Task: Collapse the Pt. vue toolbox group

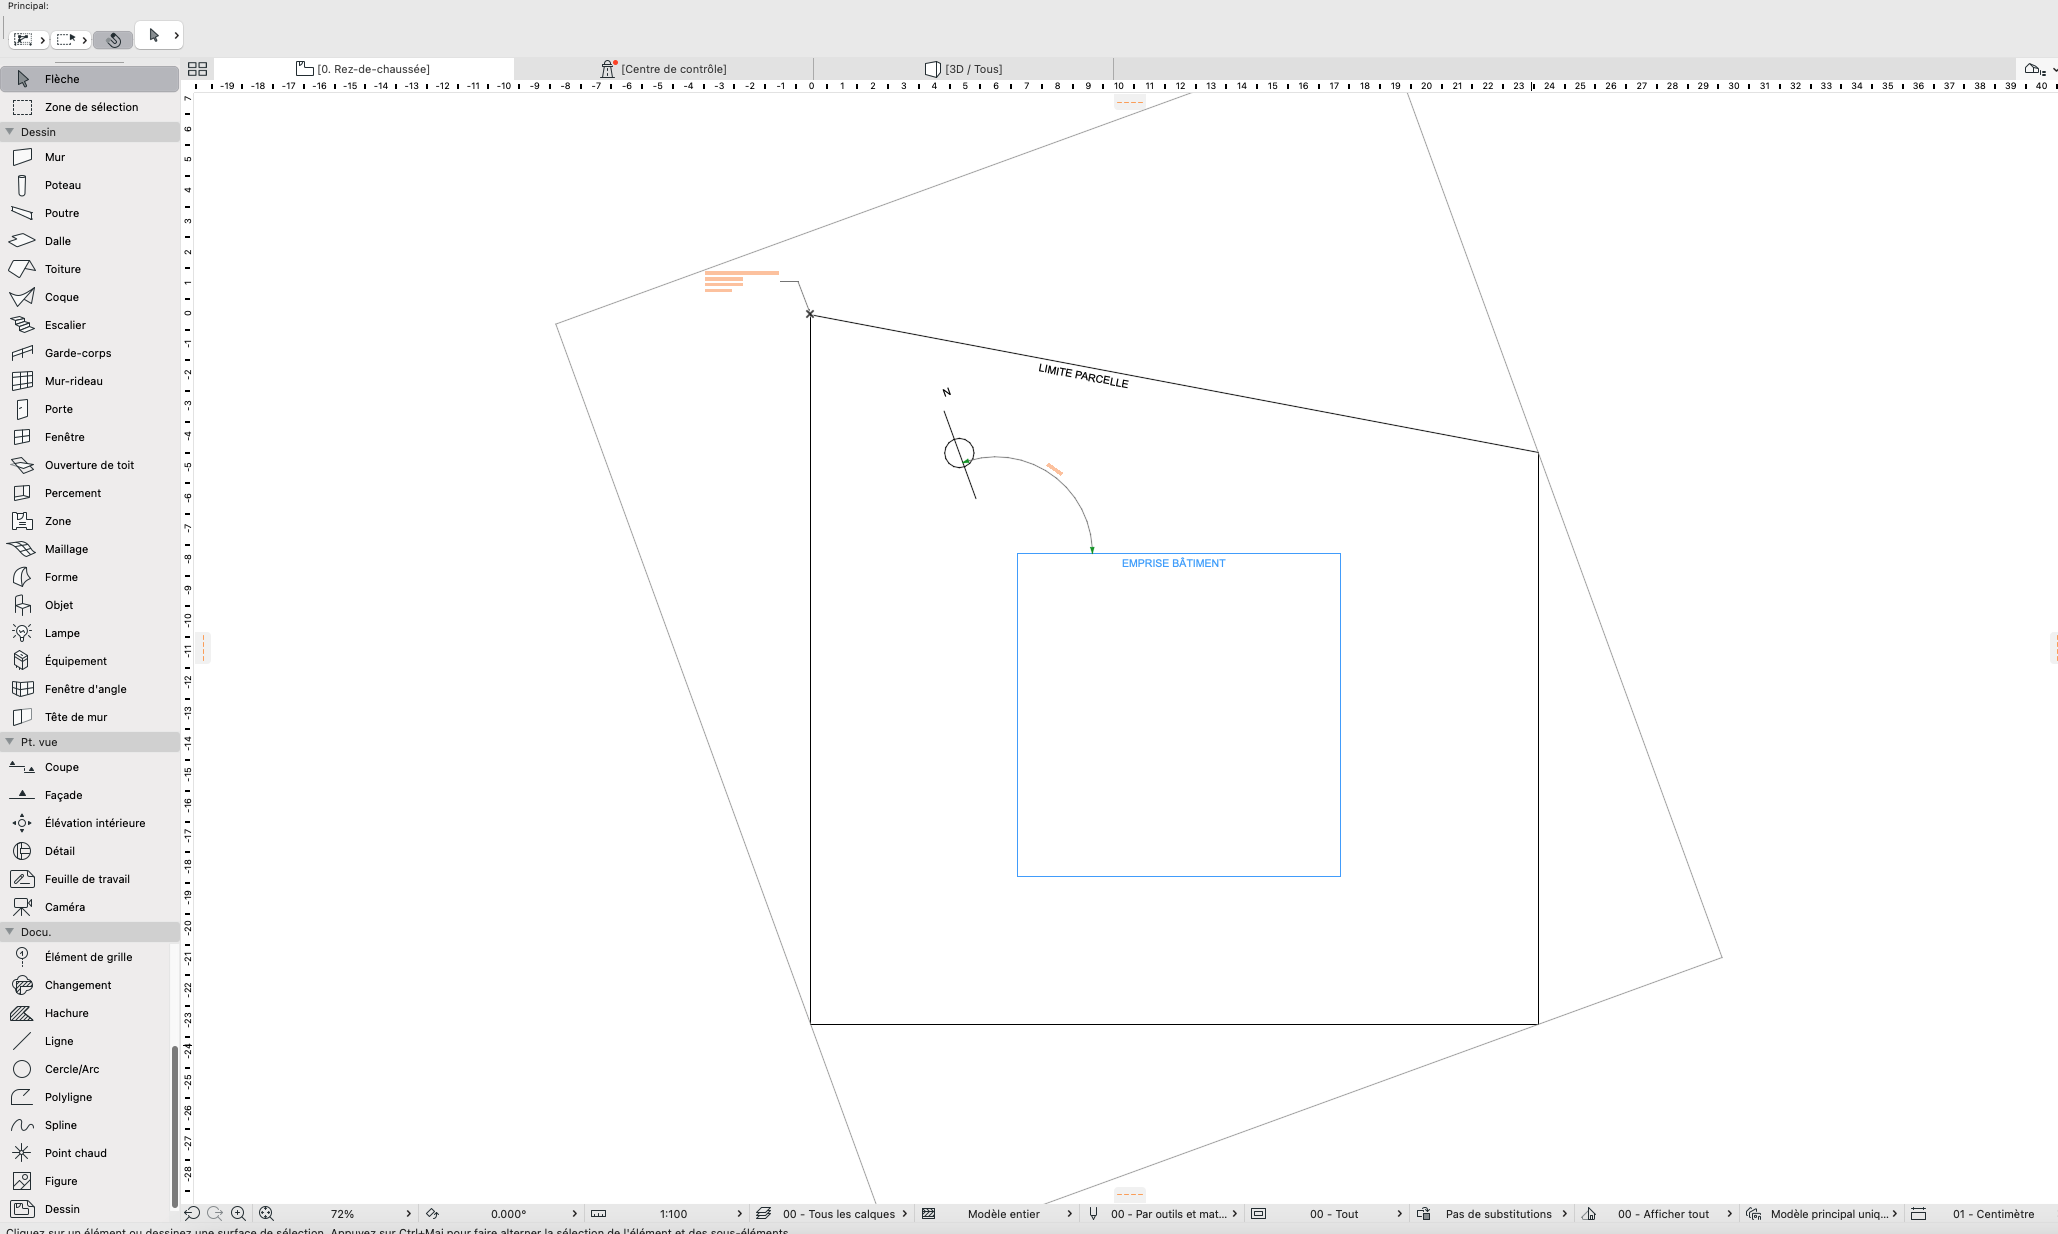Action: (10, 742)
